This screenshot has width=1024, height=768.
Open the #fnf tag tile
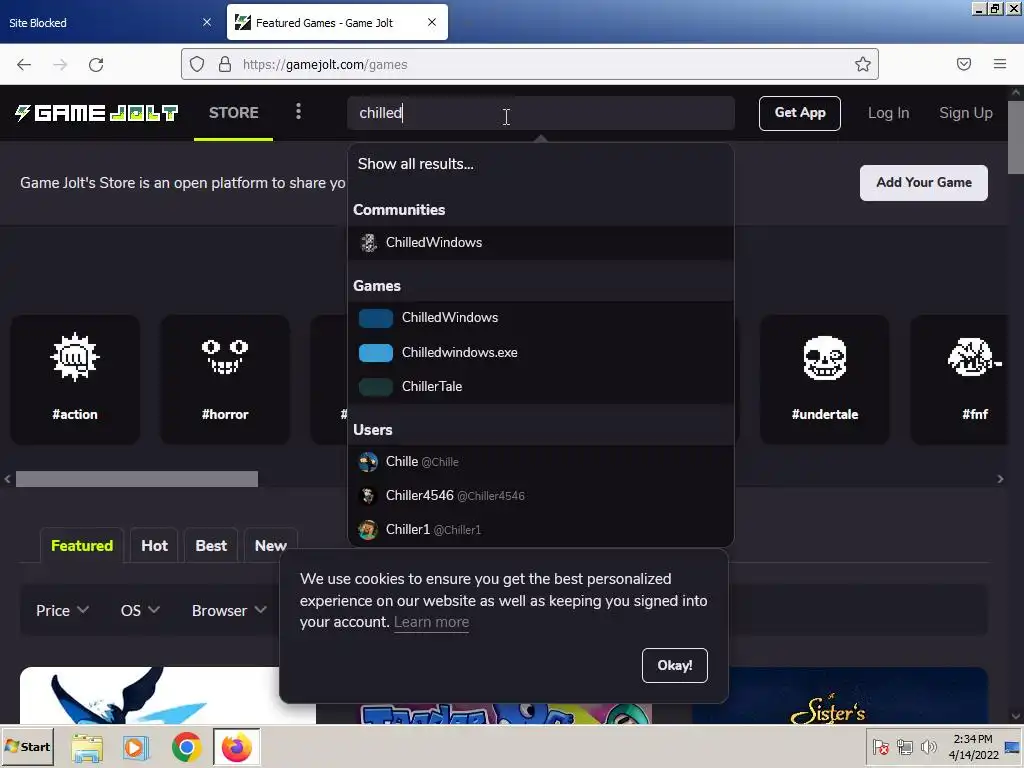coord(960,379)
